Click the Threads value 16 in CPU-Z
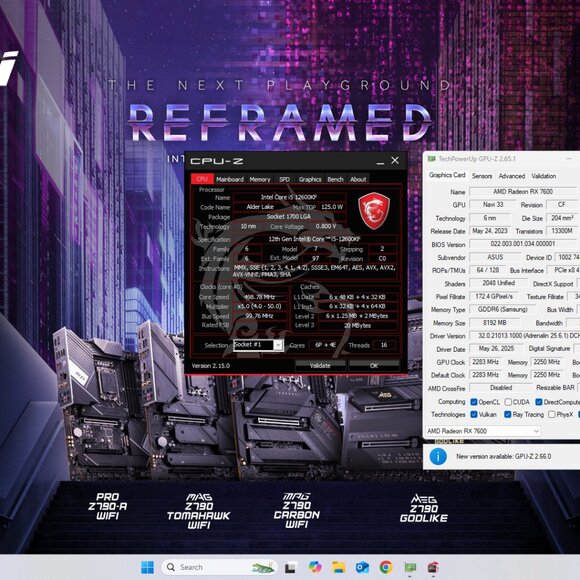This screenshot has width=580, height=580. 384,345
